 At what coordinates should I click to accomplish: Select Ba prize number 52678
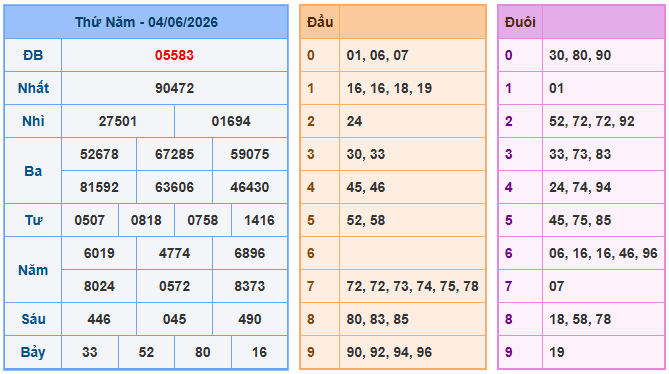99,154
